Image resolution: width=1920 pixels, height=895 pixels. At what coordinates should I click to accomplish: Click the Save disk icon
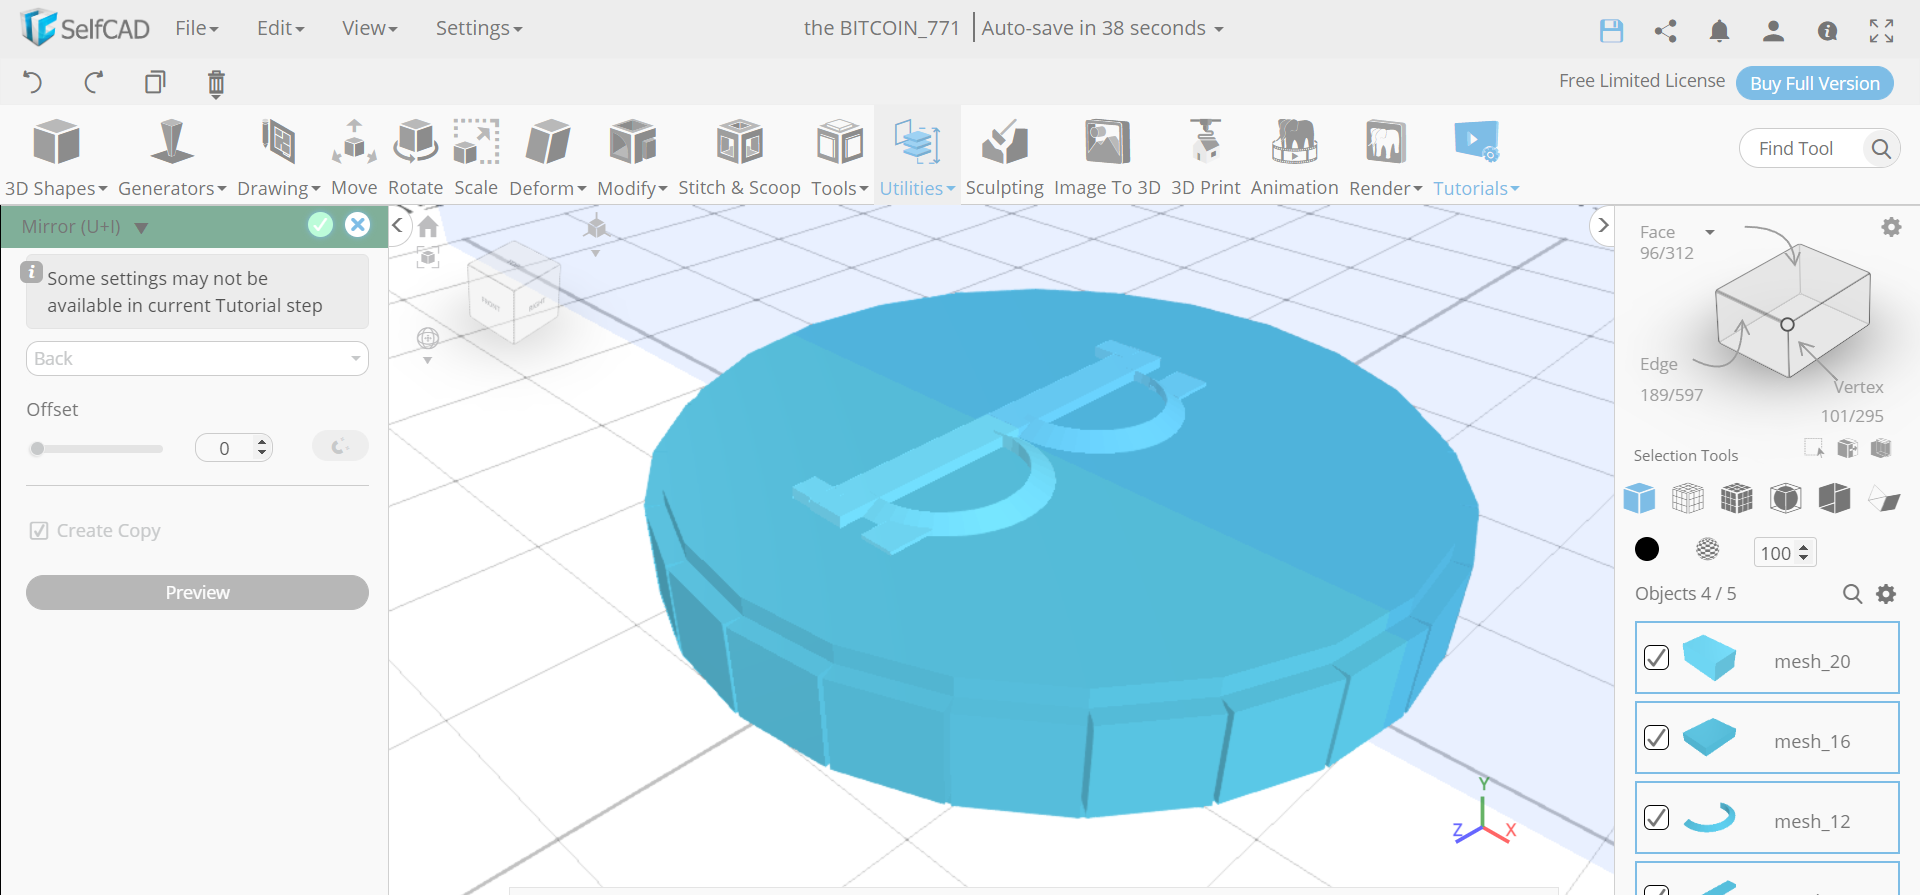(x=1611, y=31)
